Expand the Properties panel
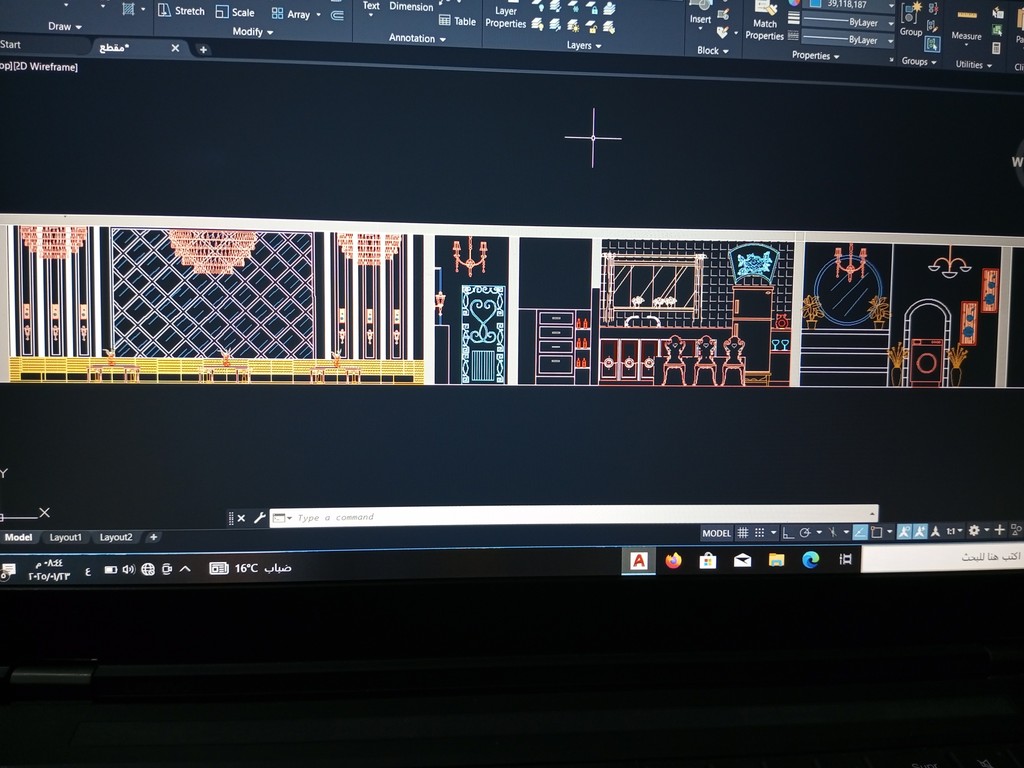The width and height of the screenshot is (1024, 768). tap(815, 56)
